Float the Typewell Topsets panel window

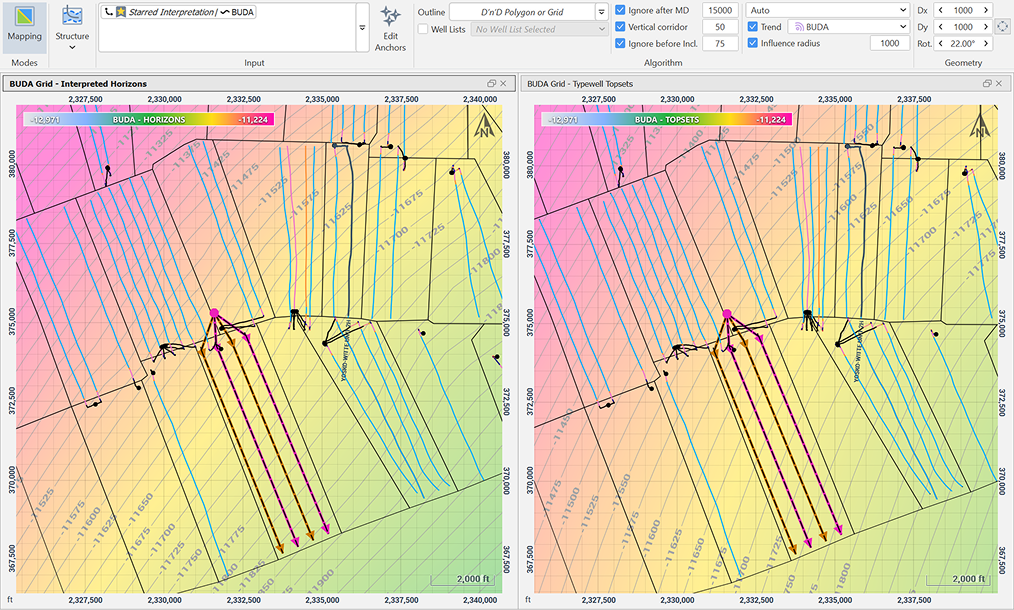[987, 83]
